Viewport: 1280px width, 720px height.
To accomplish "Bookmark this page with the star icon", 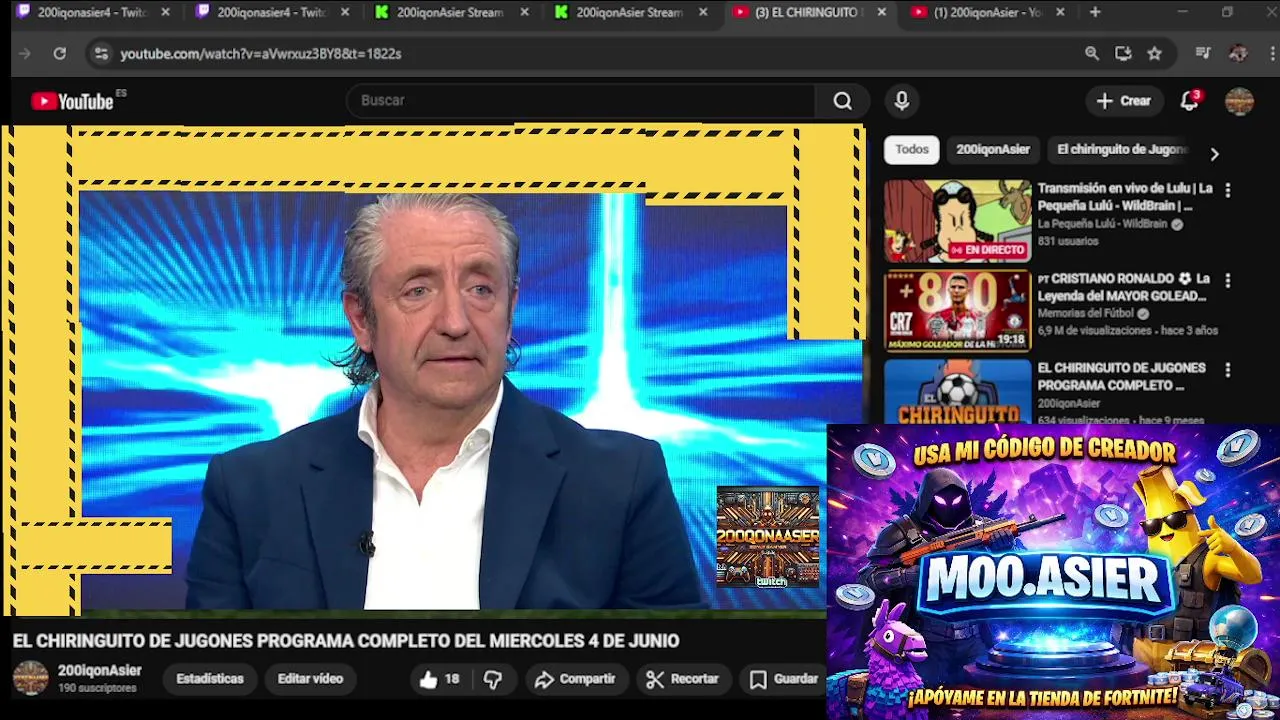I will (1154, 54).
